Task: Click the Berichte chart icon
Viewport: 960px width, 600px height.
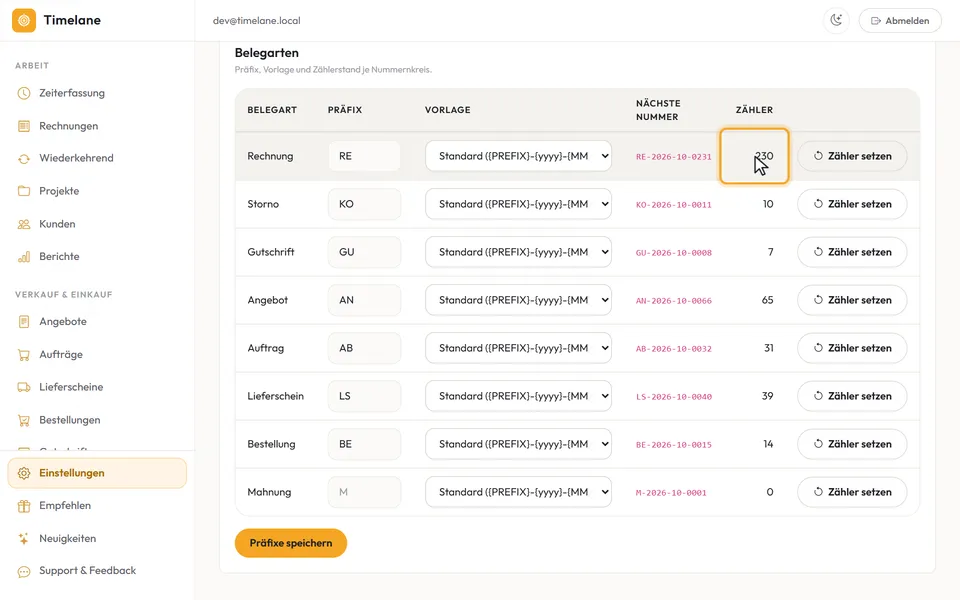Action: pos(24,257)
